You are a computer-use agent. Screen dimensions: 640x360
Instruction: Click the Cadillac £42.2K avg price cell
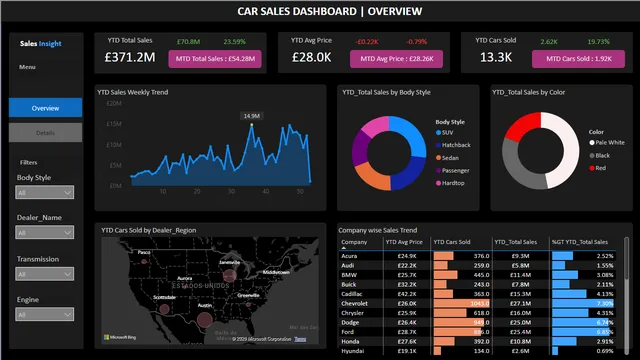point(407,294)
